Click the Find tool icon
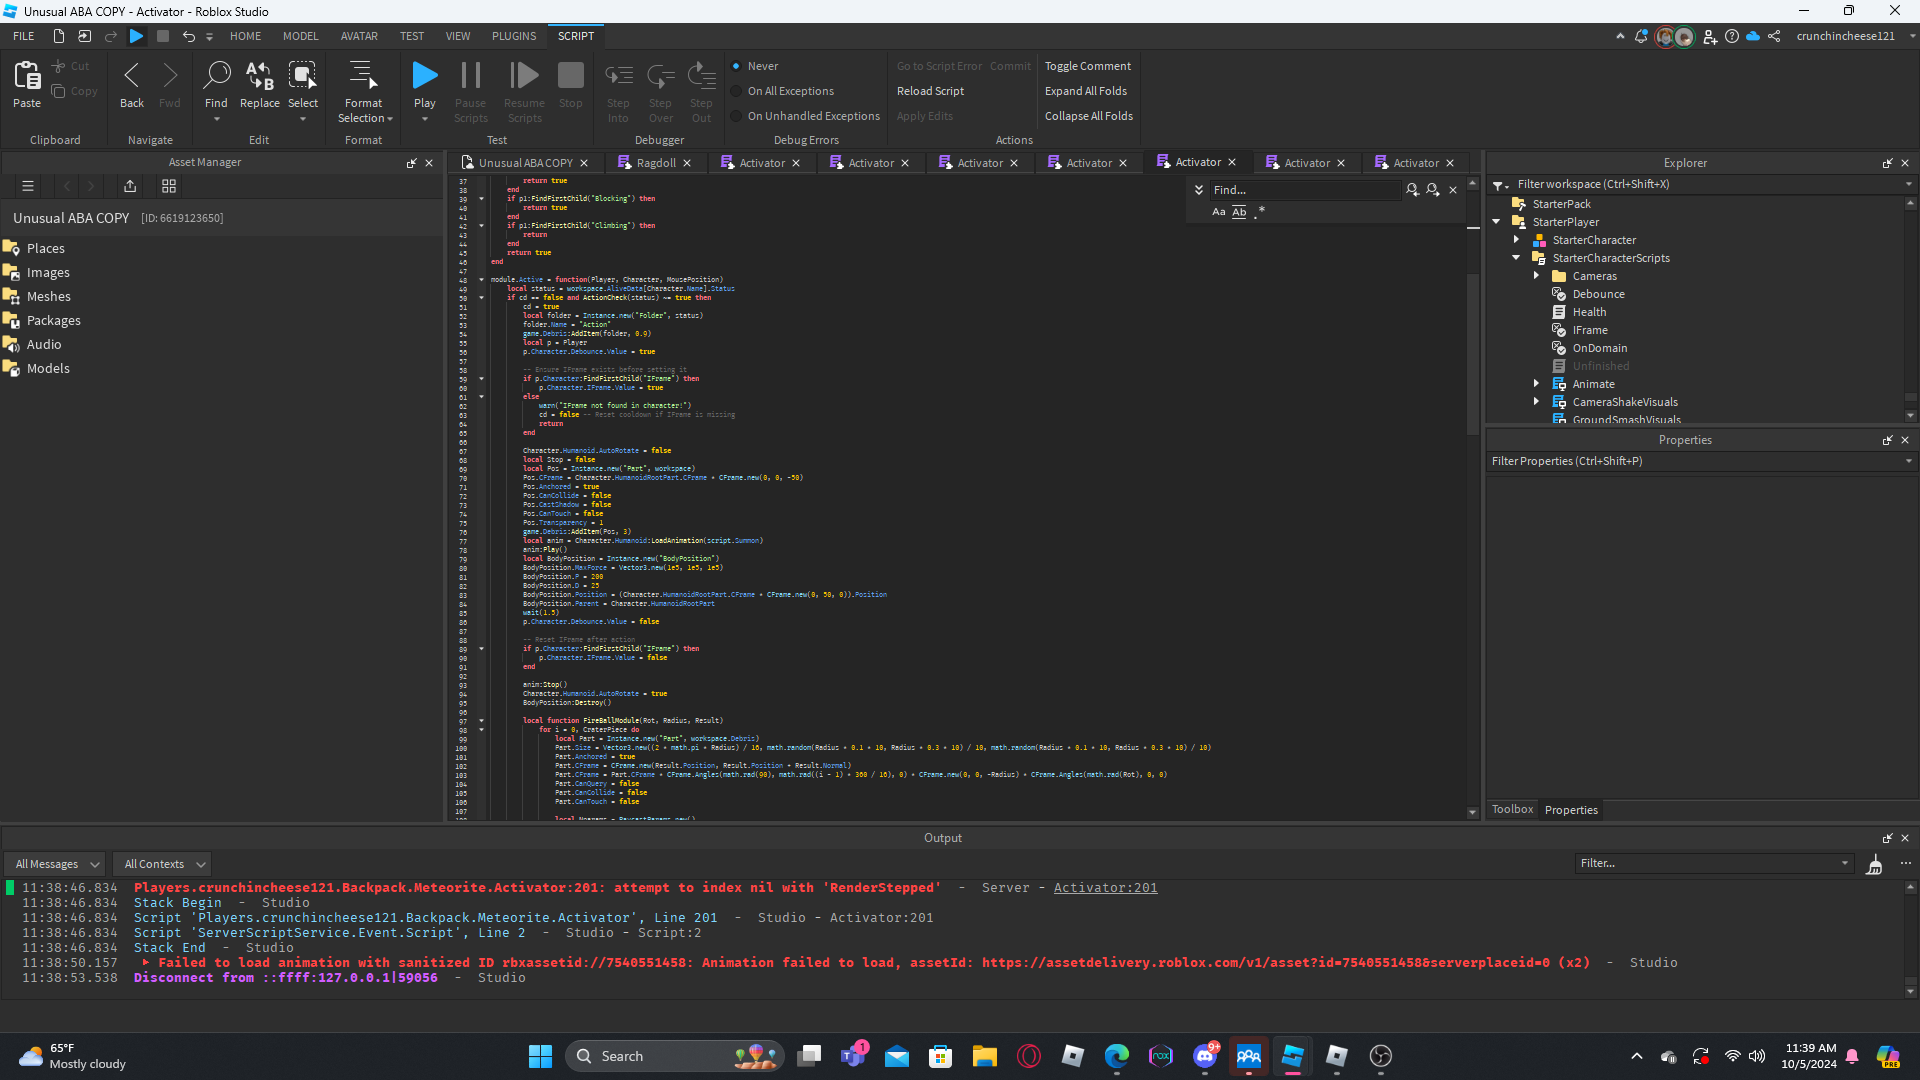Viewport: 1920px width, 1080px height. point(216,76)
